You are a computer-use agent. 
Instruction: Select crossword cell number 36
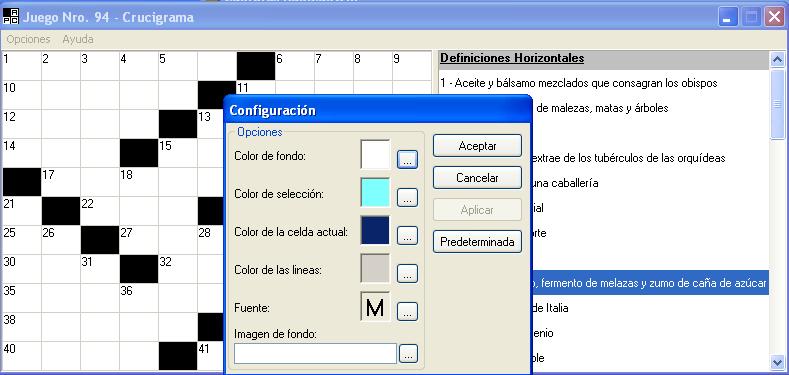tap(139, 297)
